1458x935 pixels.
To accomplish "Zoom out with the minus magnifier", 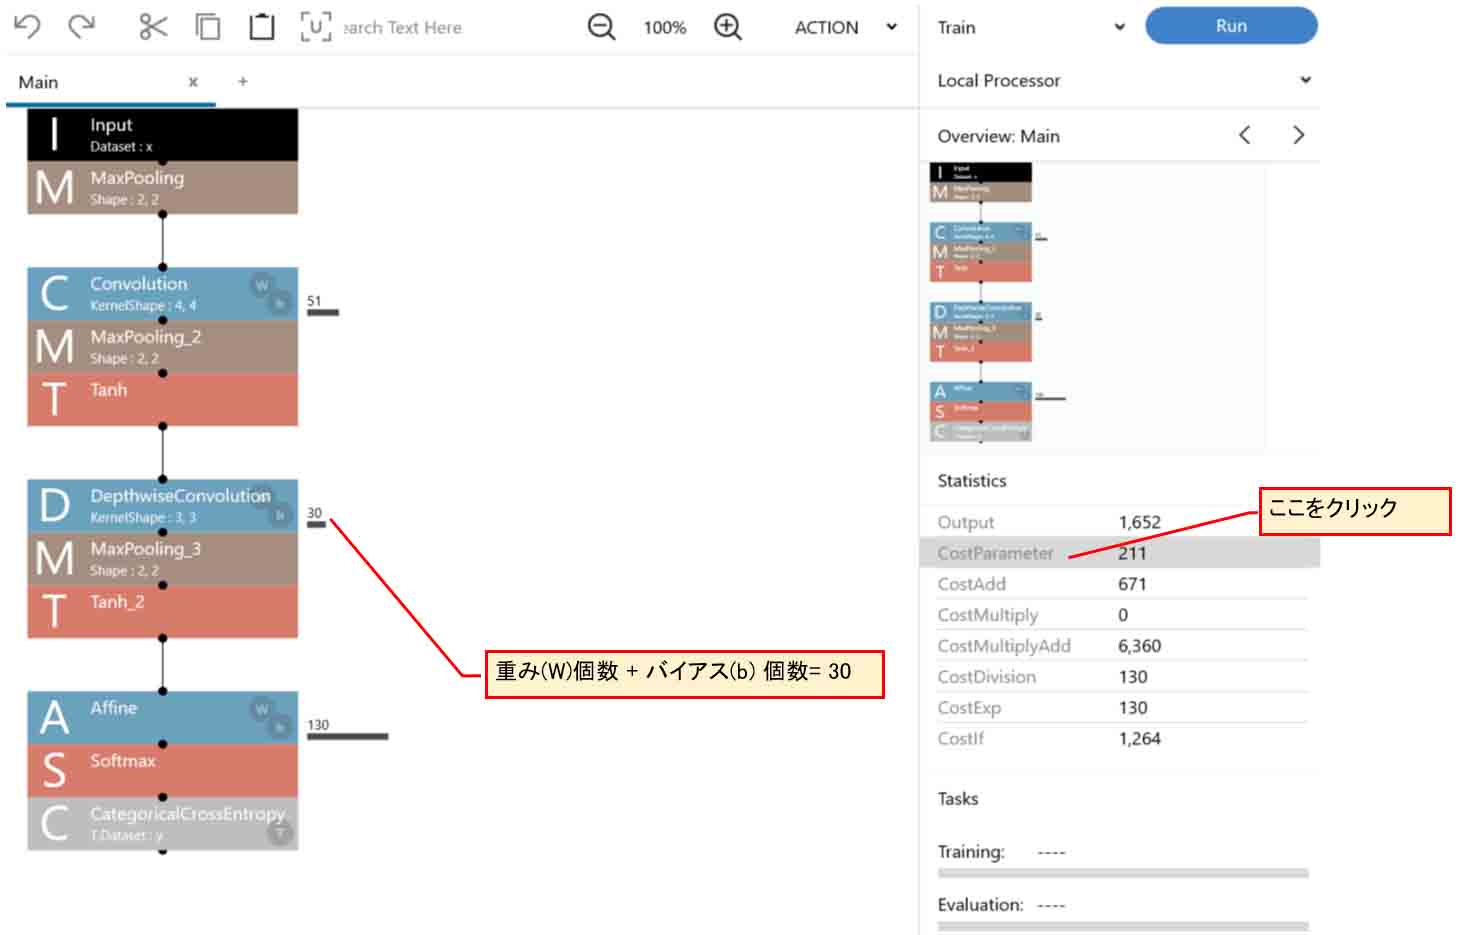I will [x=601, y=27].
